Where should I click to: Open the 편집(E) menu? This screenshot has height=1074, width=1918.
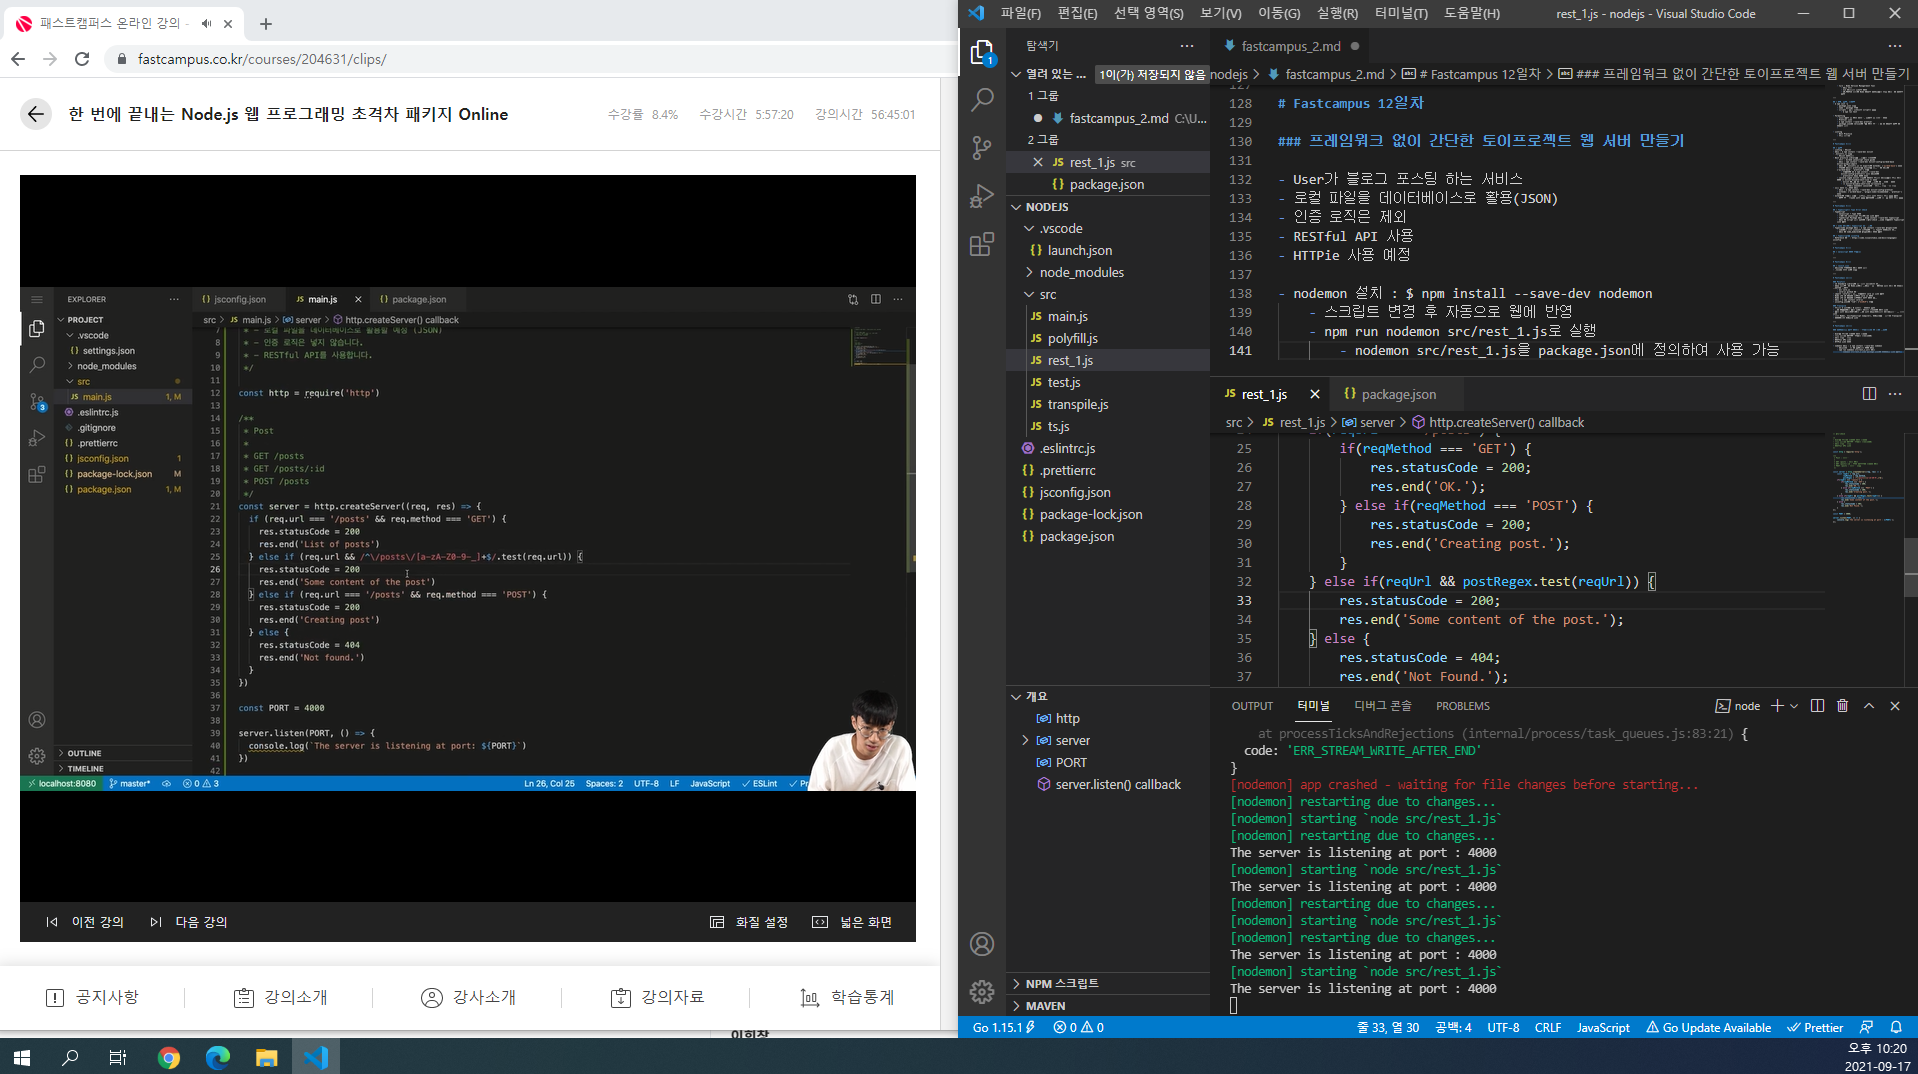[1077, 13]
